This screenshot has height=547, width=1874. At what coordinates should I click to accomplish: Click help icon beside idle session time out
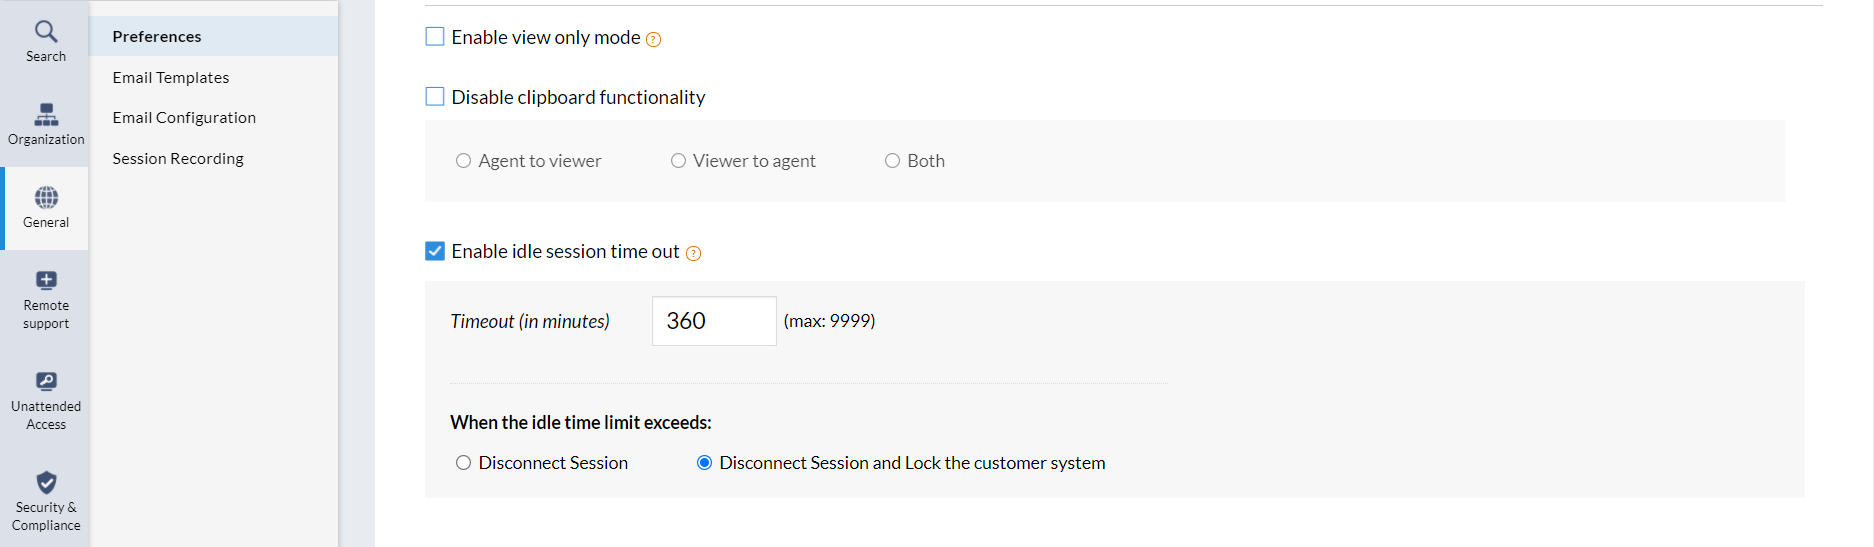[x=694, y=254]
